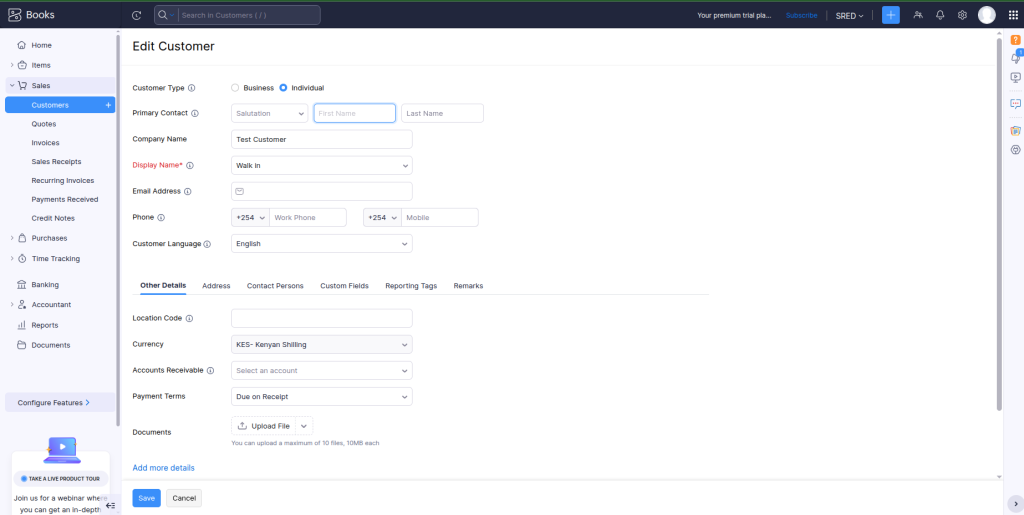
Task: Click the Subscribe link
Action: [x=801, y=16]
